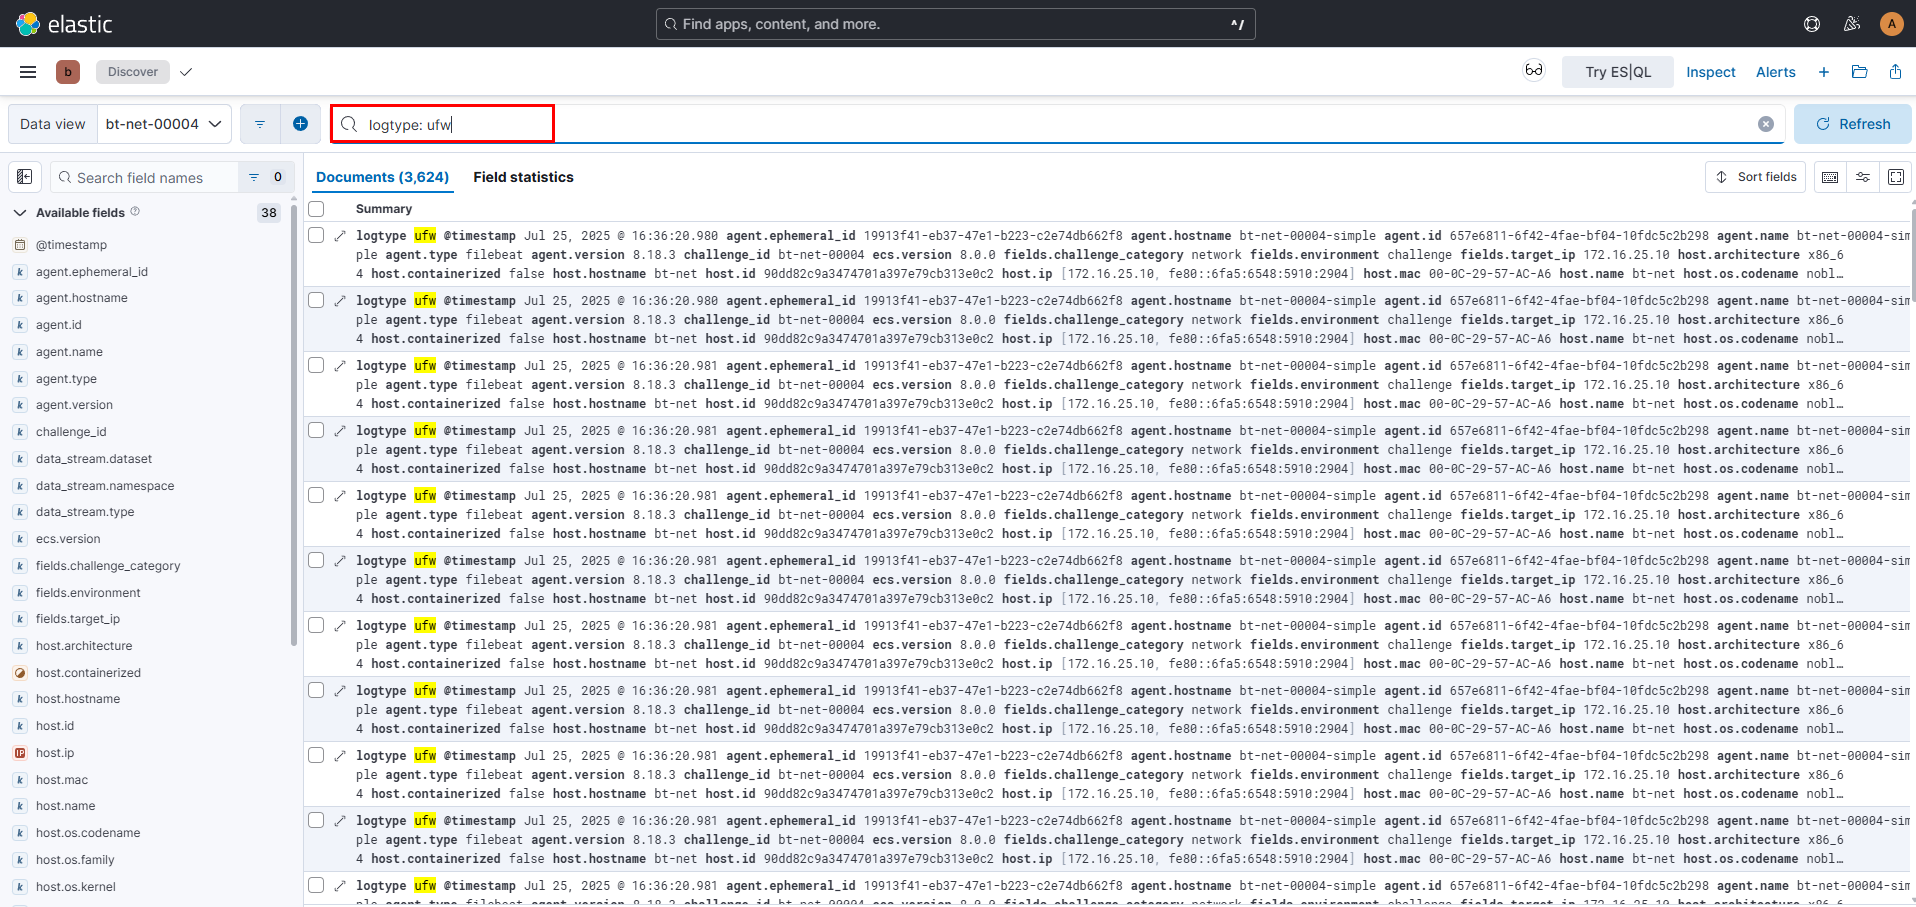Collapse the field sidebar toggle icon
The image size is (1916, 907).
pyautogui.click(x=25, y=177)
